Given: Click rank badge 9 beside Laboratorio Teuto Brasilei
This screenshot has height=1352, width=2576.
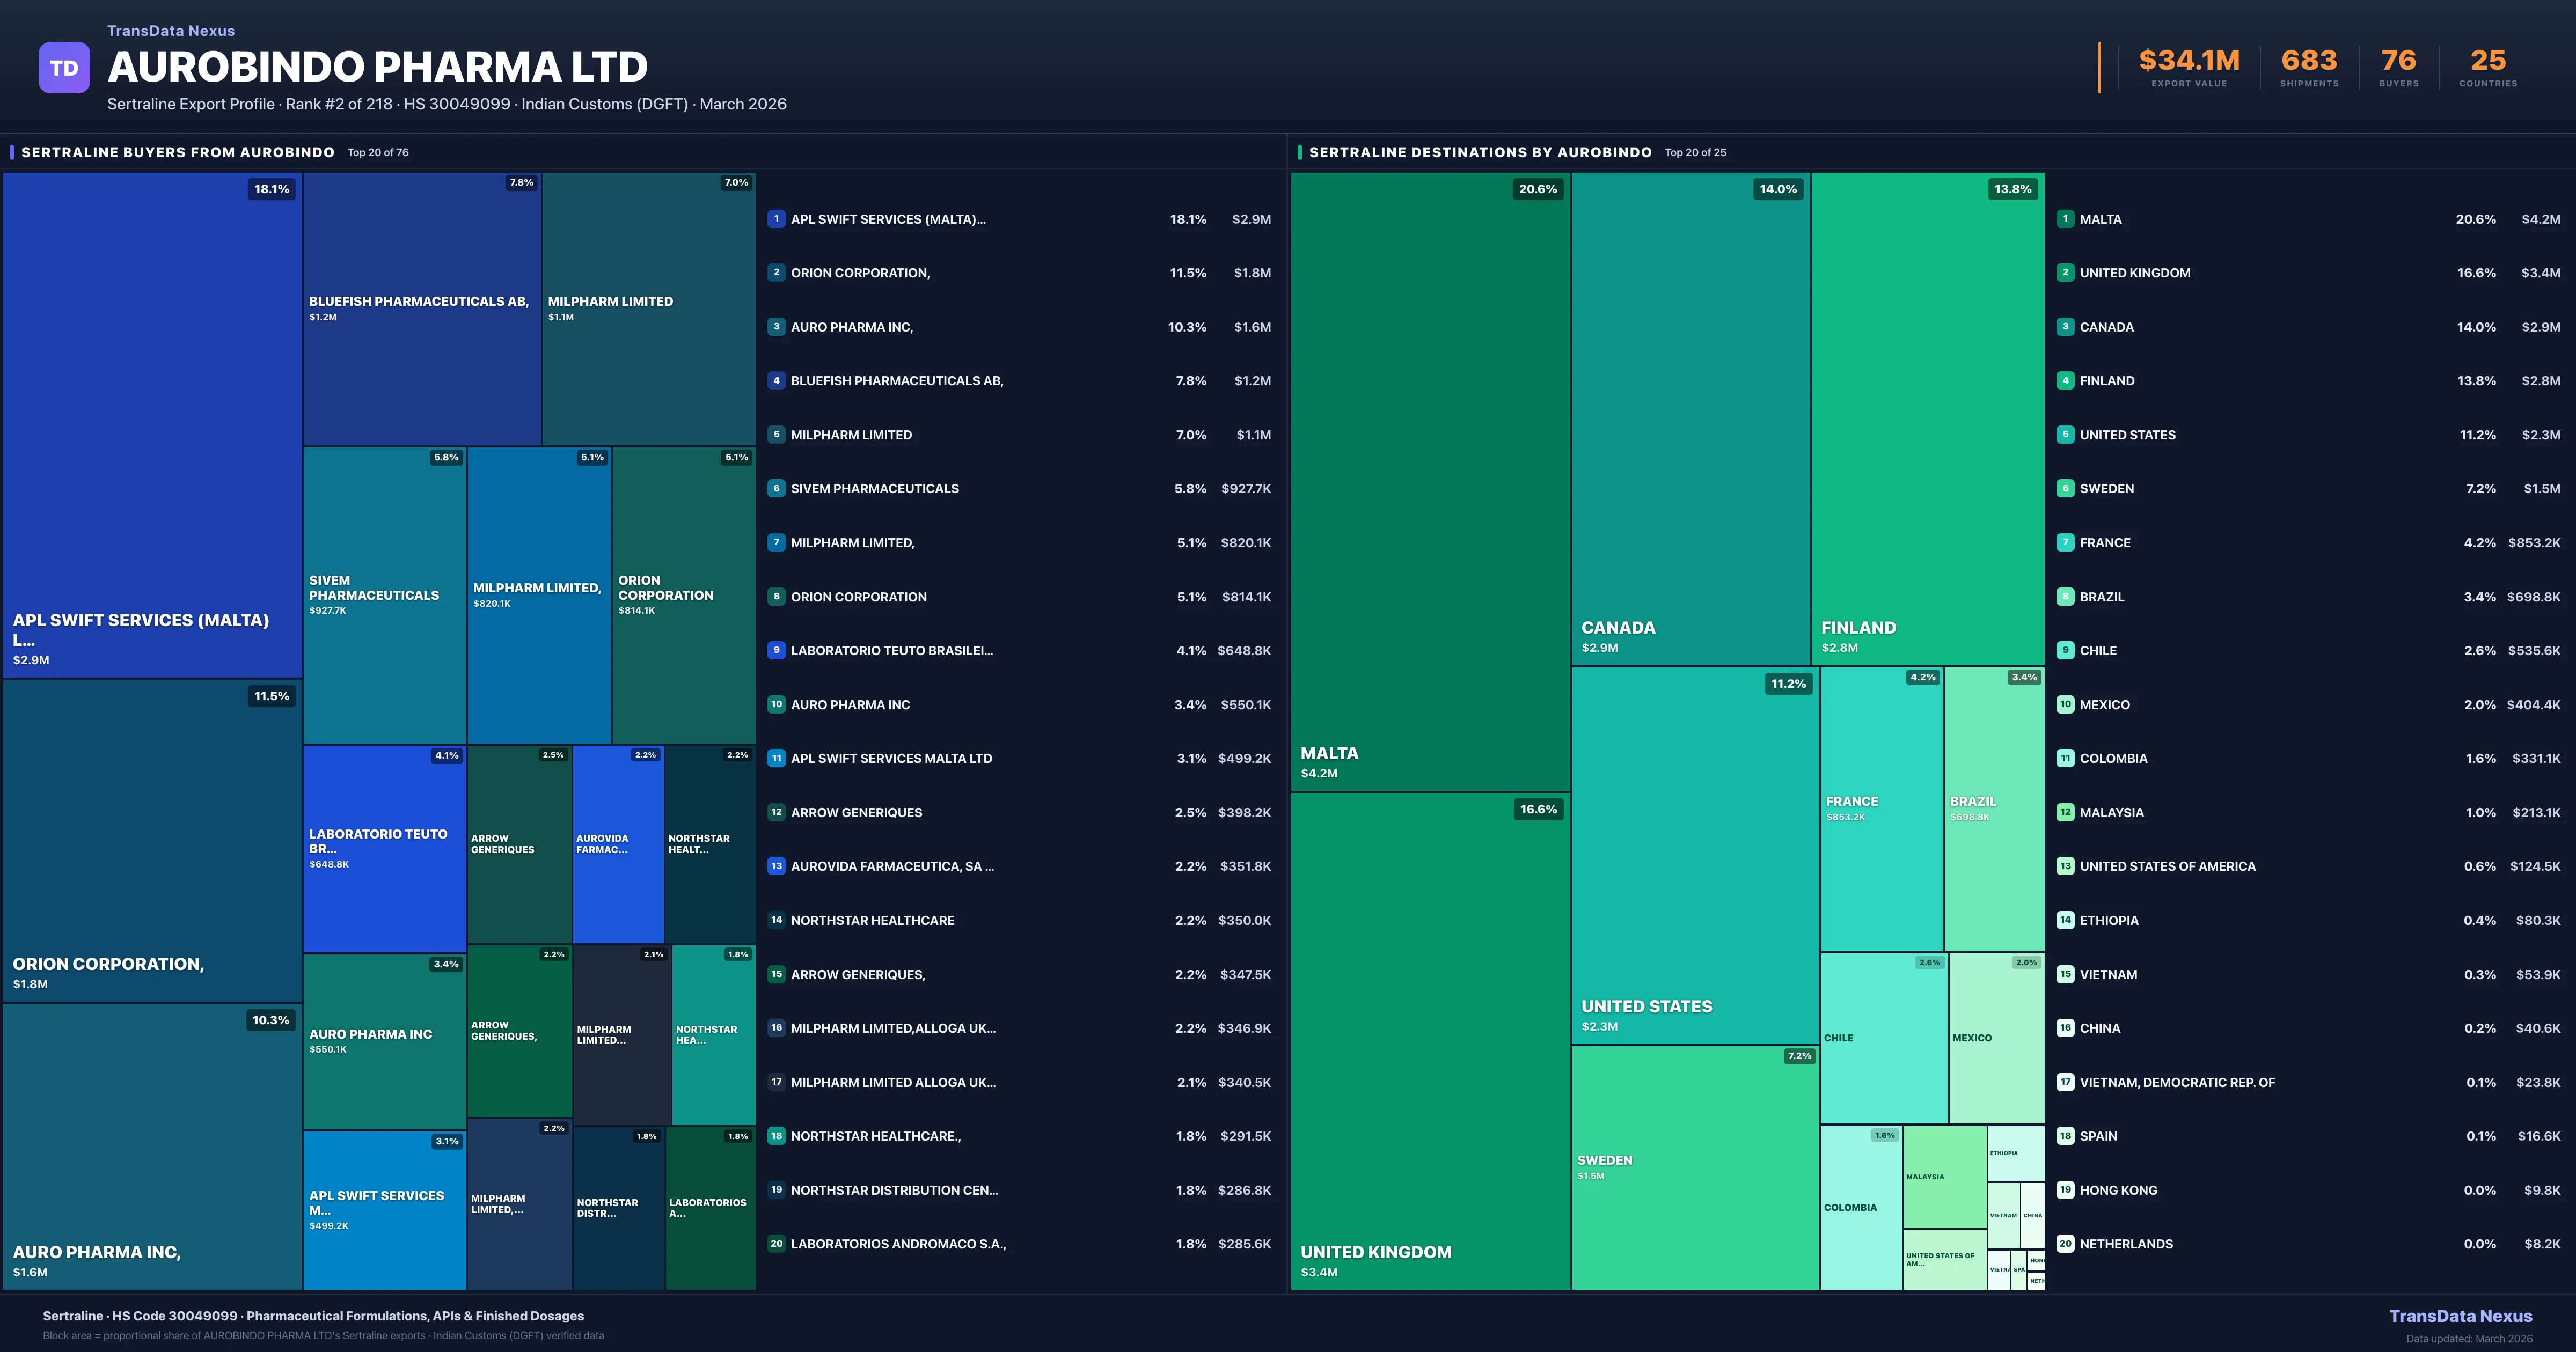Looking at the screenshot, I should click(x=776, y=650).
